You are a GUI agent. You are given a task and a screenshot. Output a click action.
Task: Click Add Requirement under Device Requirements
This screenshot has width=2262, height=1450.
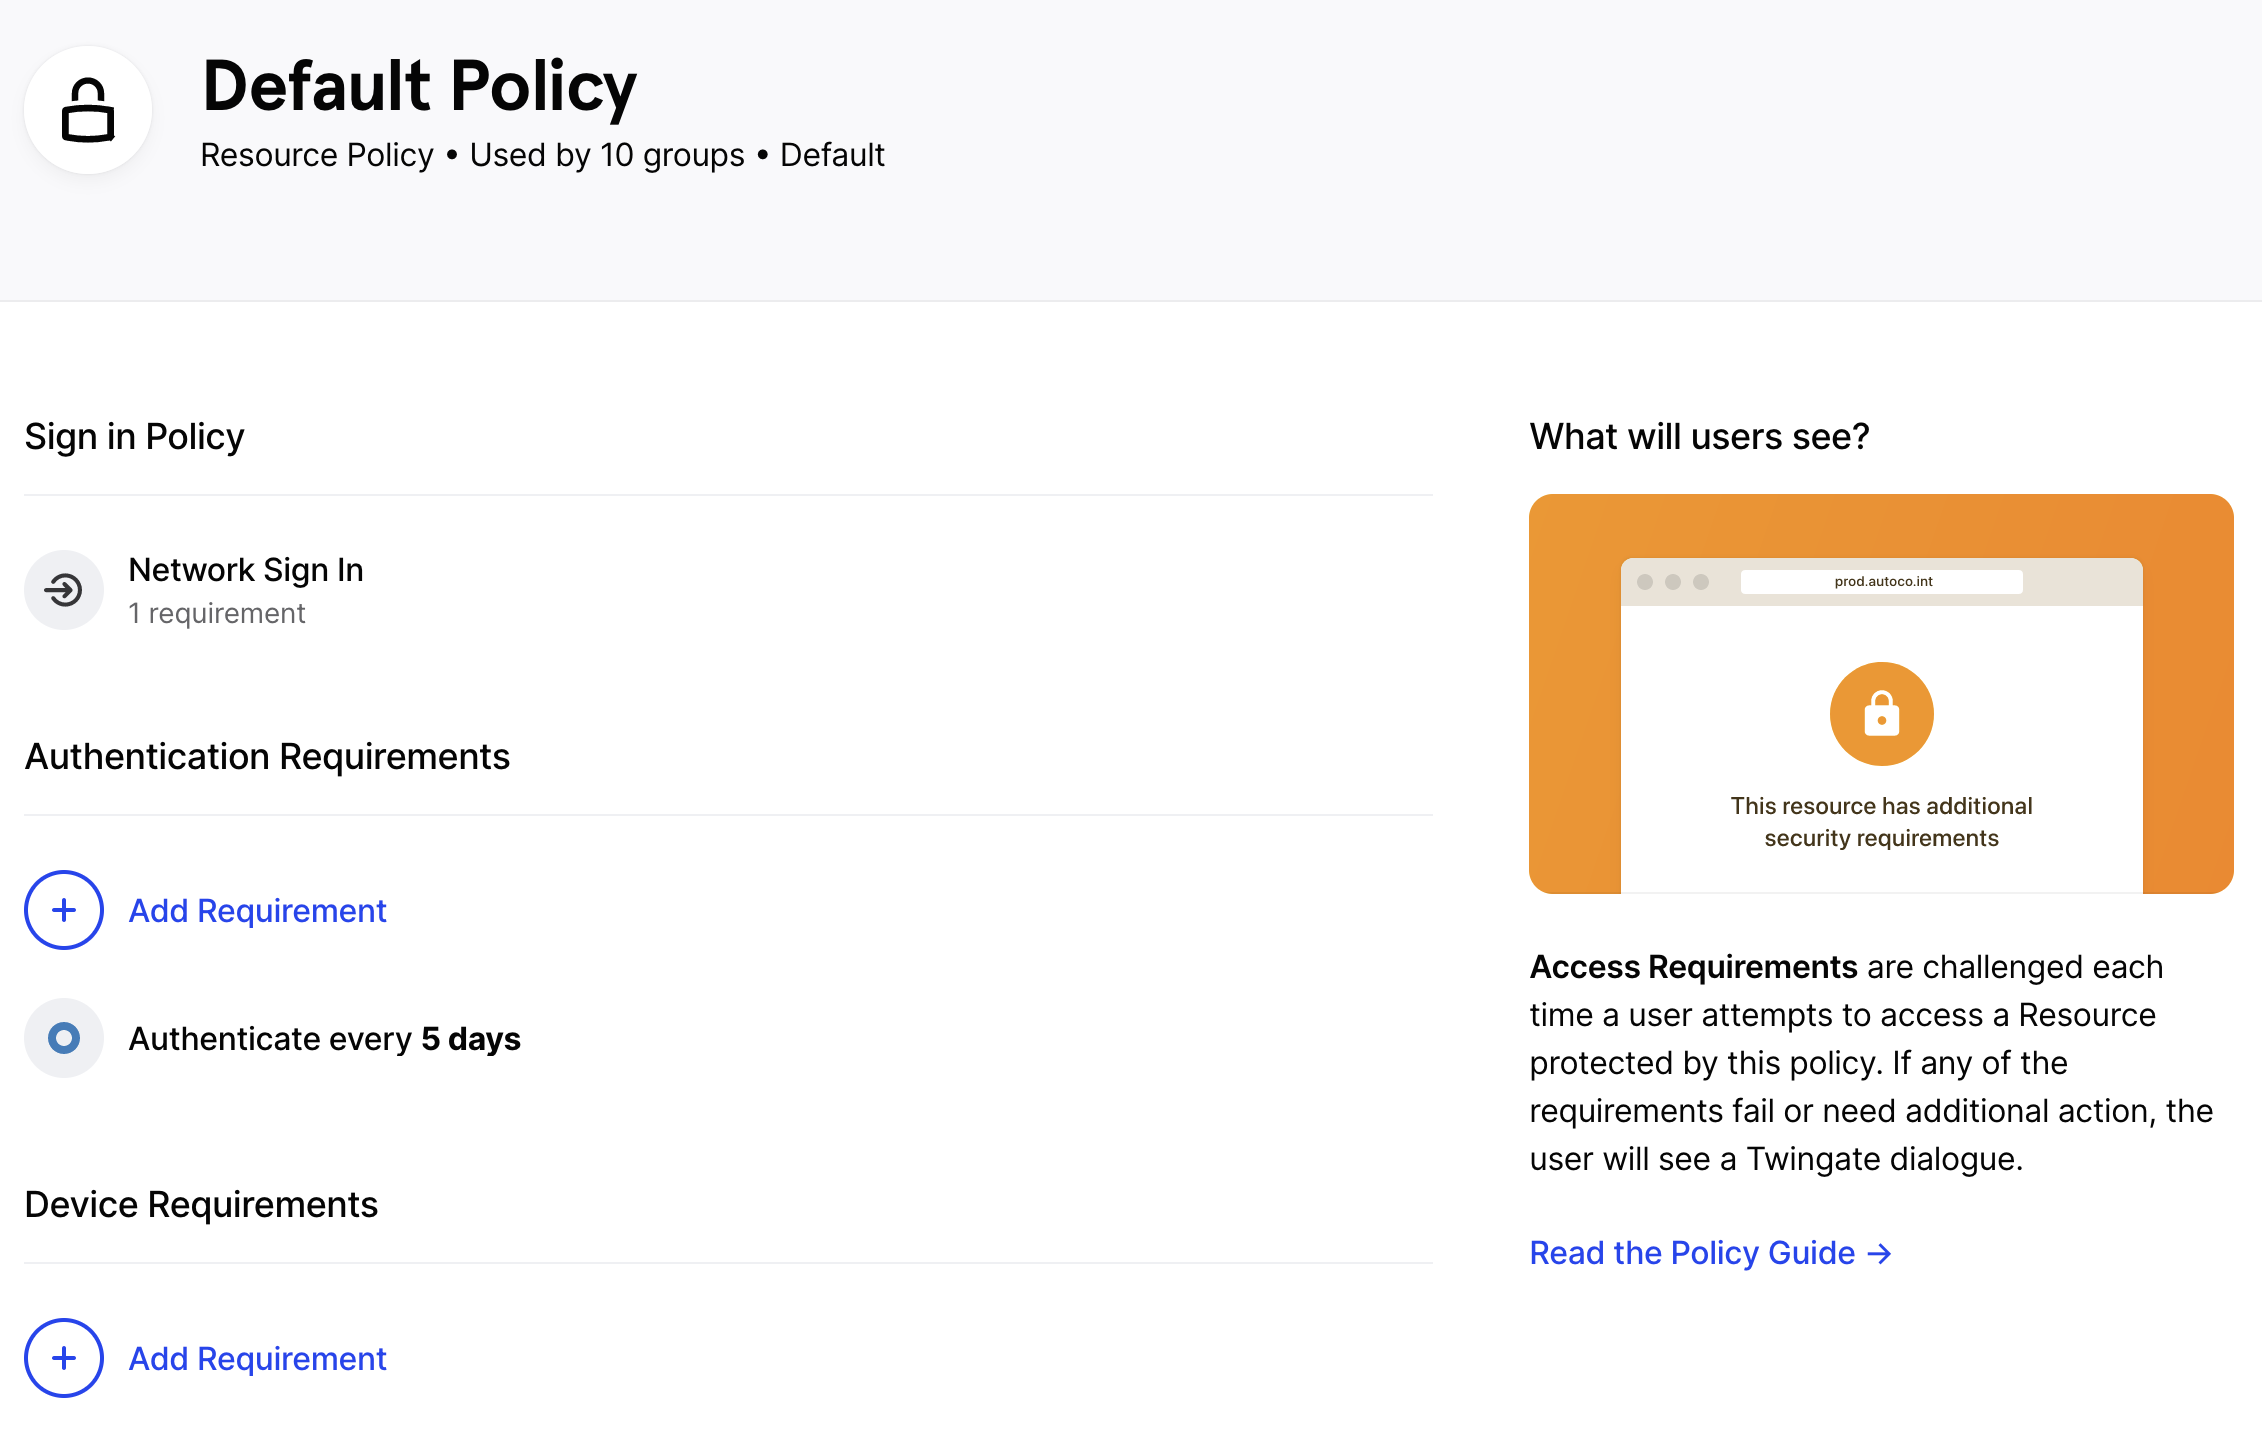click(257, 1359)
